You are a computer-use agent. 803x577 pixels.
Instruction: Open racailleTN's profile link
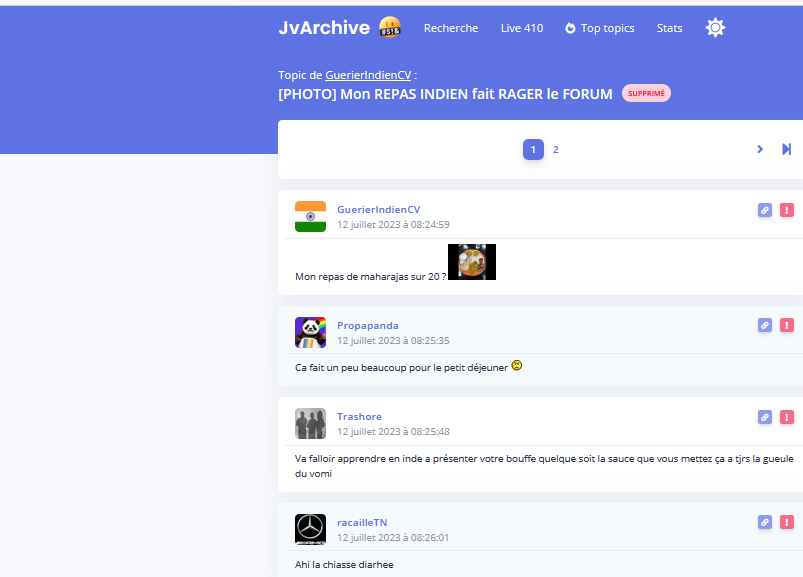[362, 523]
